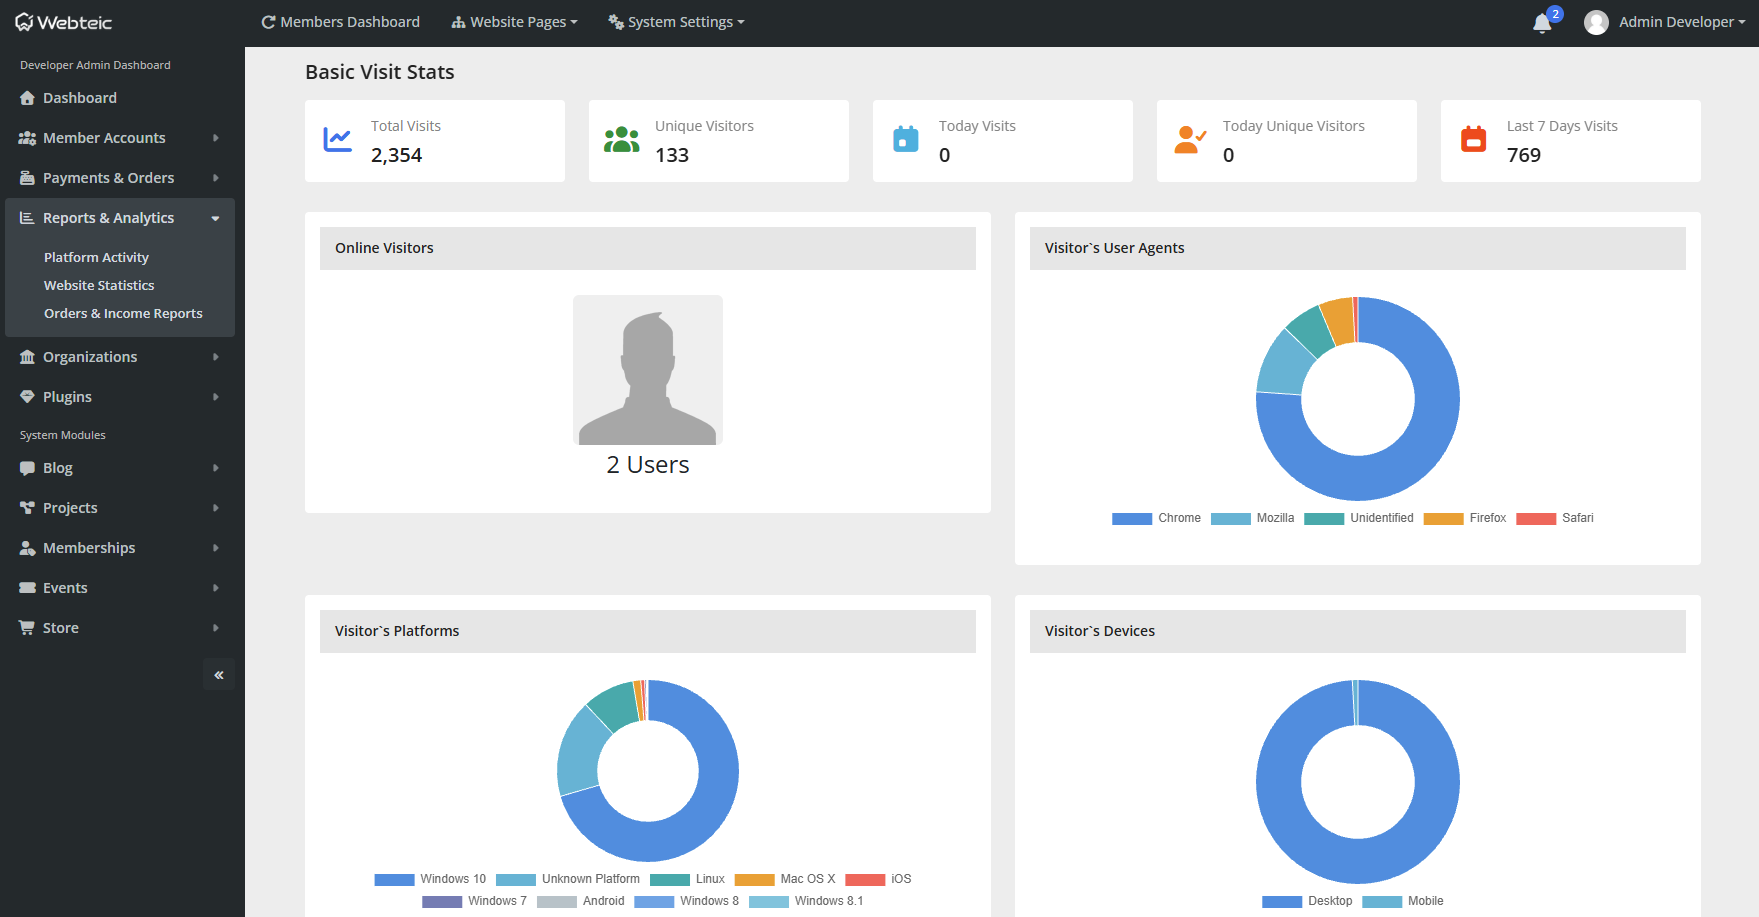
Task: Click the Plugins gem icon
Action: point(27,397)
